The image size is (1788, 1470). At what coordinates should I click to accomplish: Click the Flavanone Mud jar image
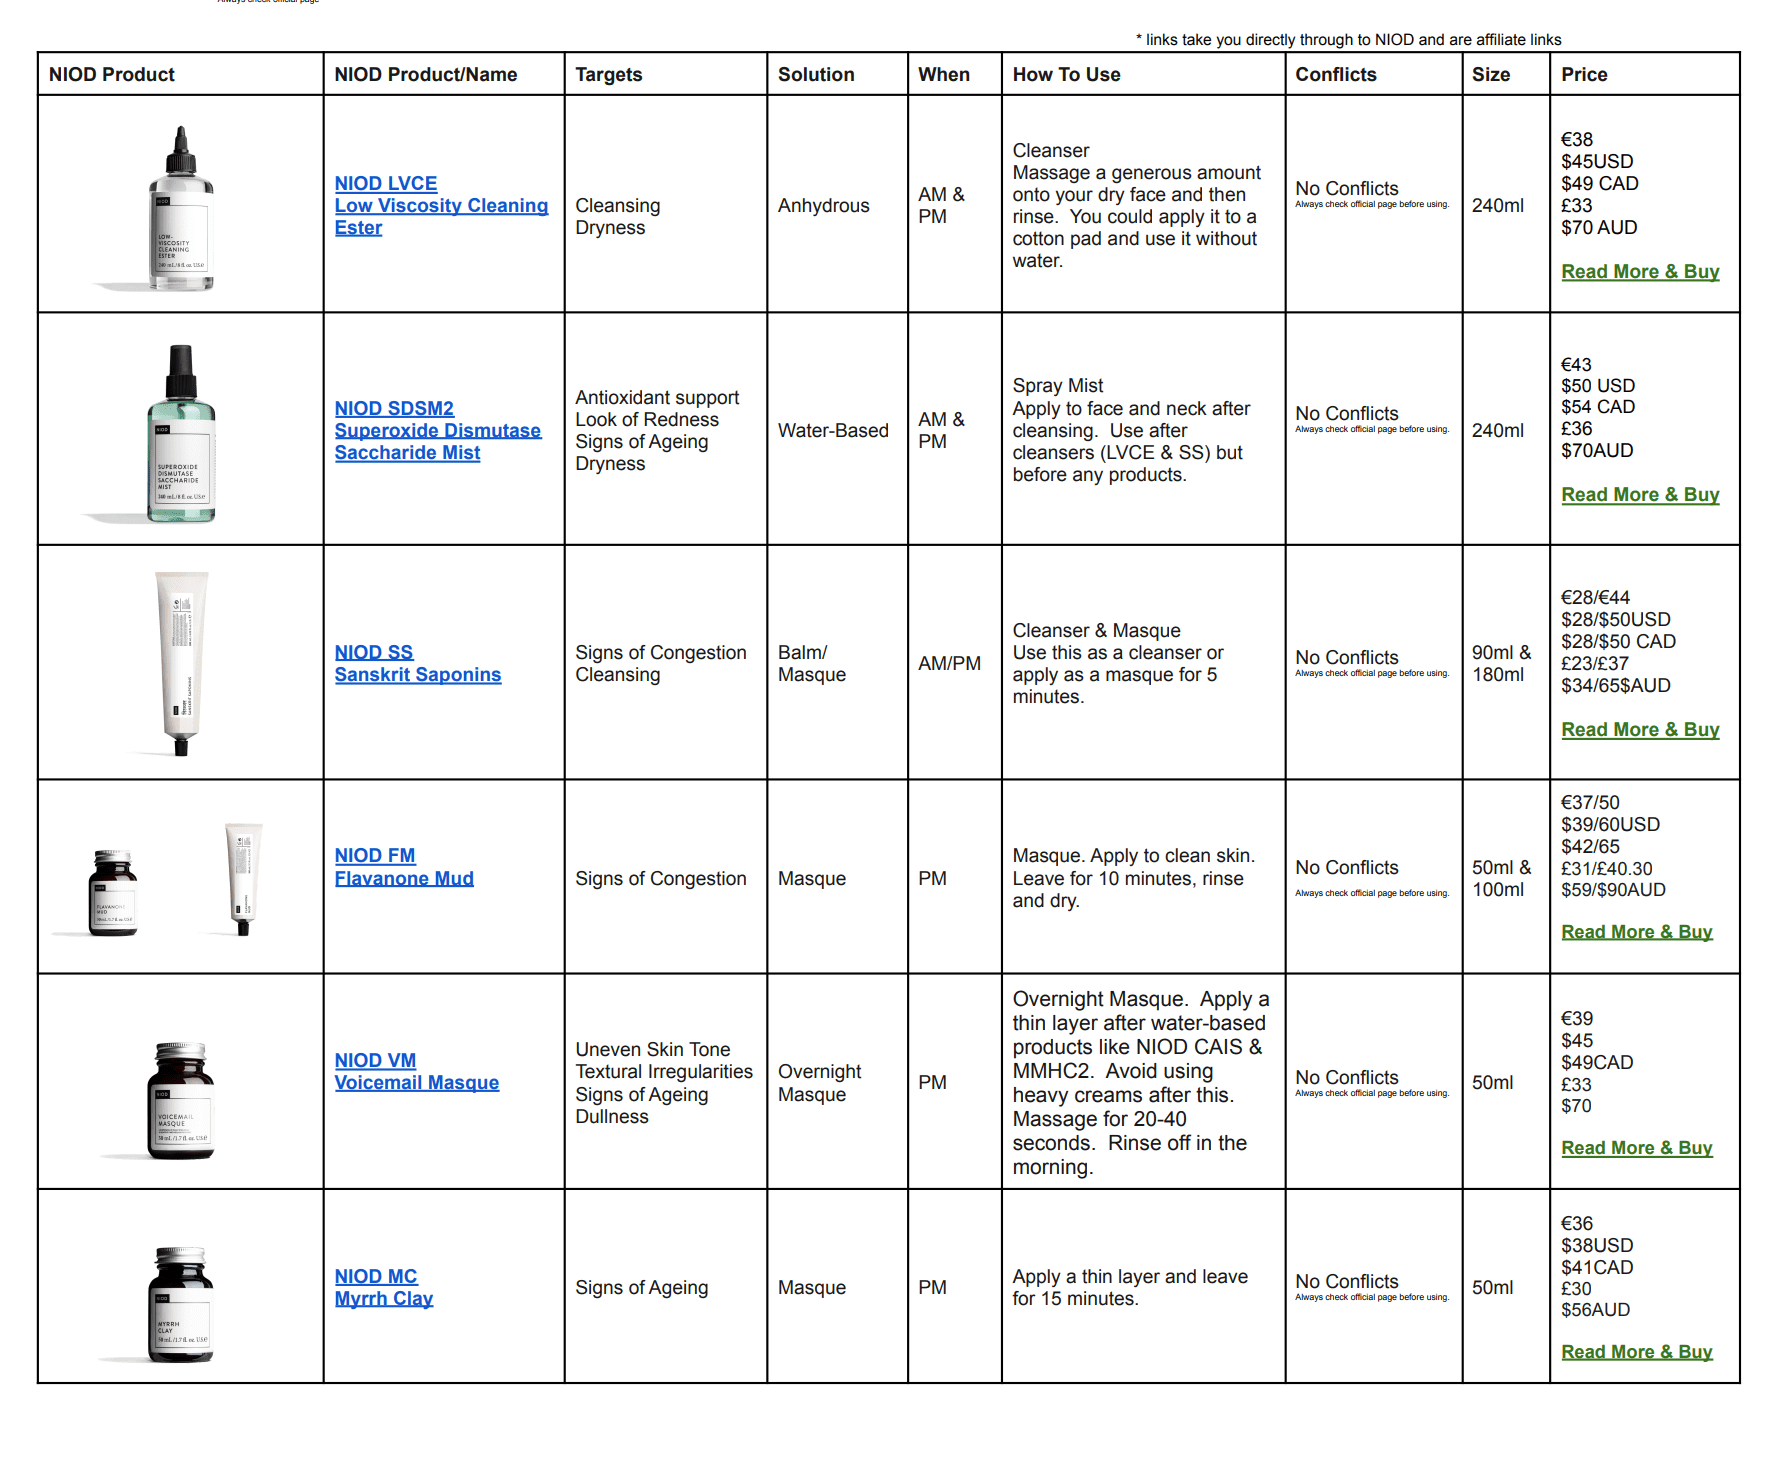point(113,893)
